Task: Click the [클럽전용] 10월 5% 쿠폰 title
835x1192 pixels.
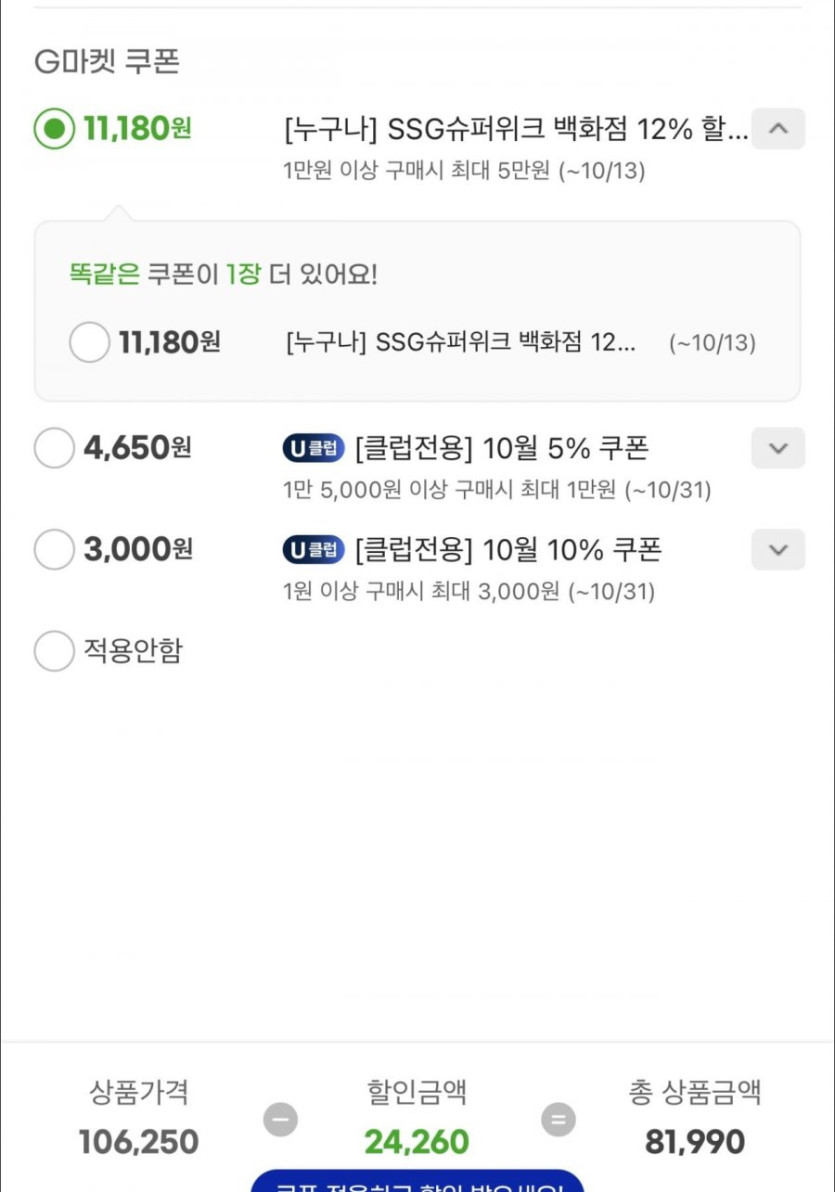Action: [502, 449]
